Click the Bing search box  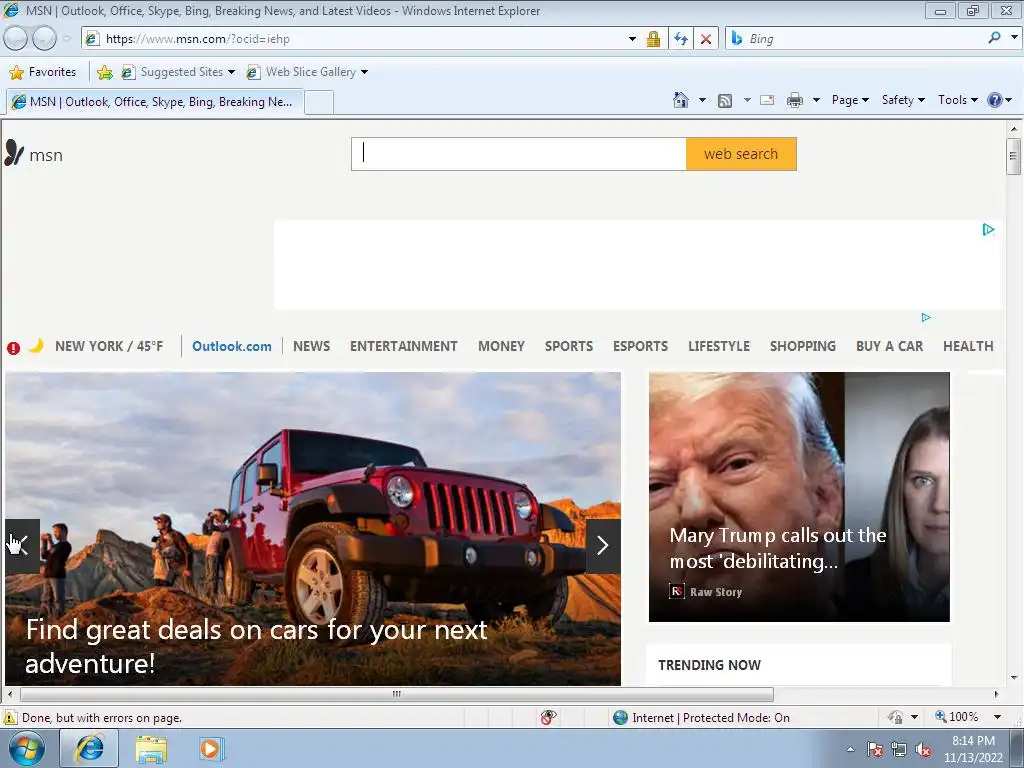click(863, 39)
